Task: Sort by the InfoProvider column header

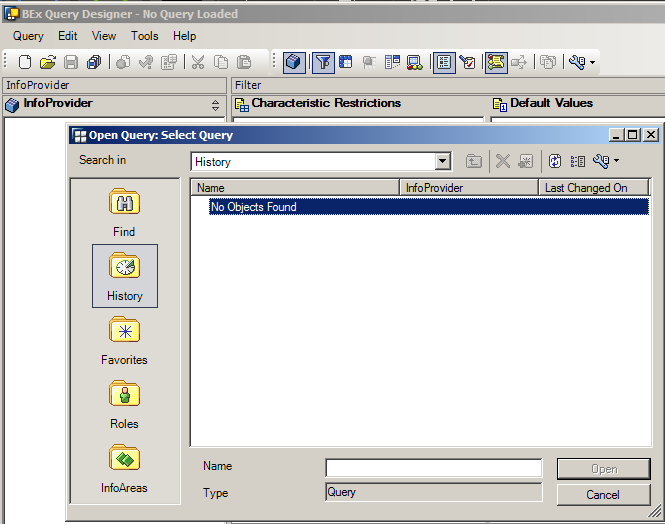Action: pyautogui.click(x=469, y=187)
